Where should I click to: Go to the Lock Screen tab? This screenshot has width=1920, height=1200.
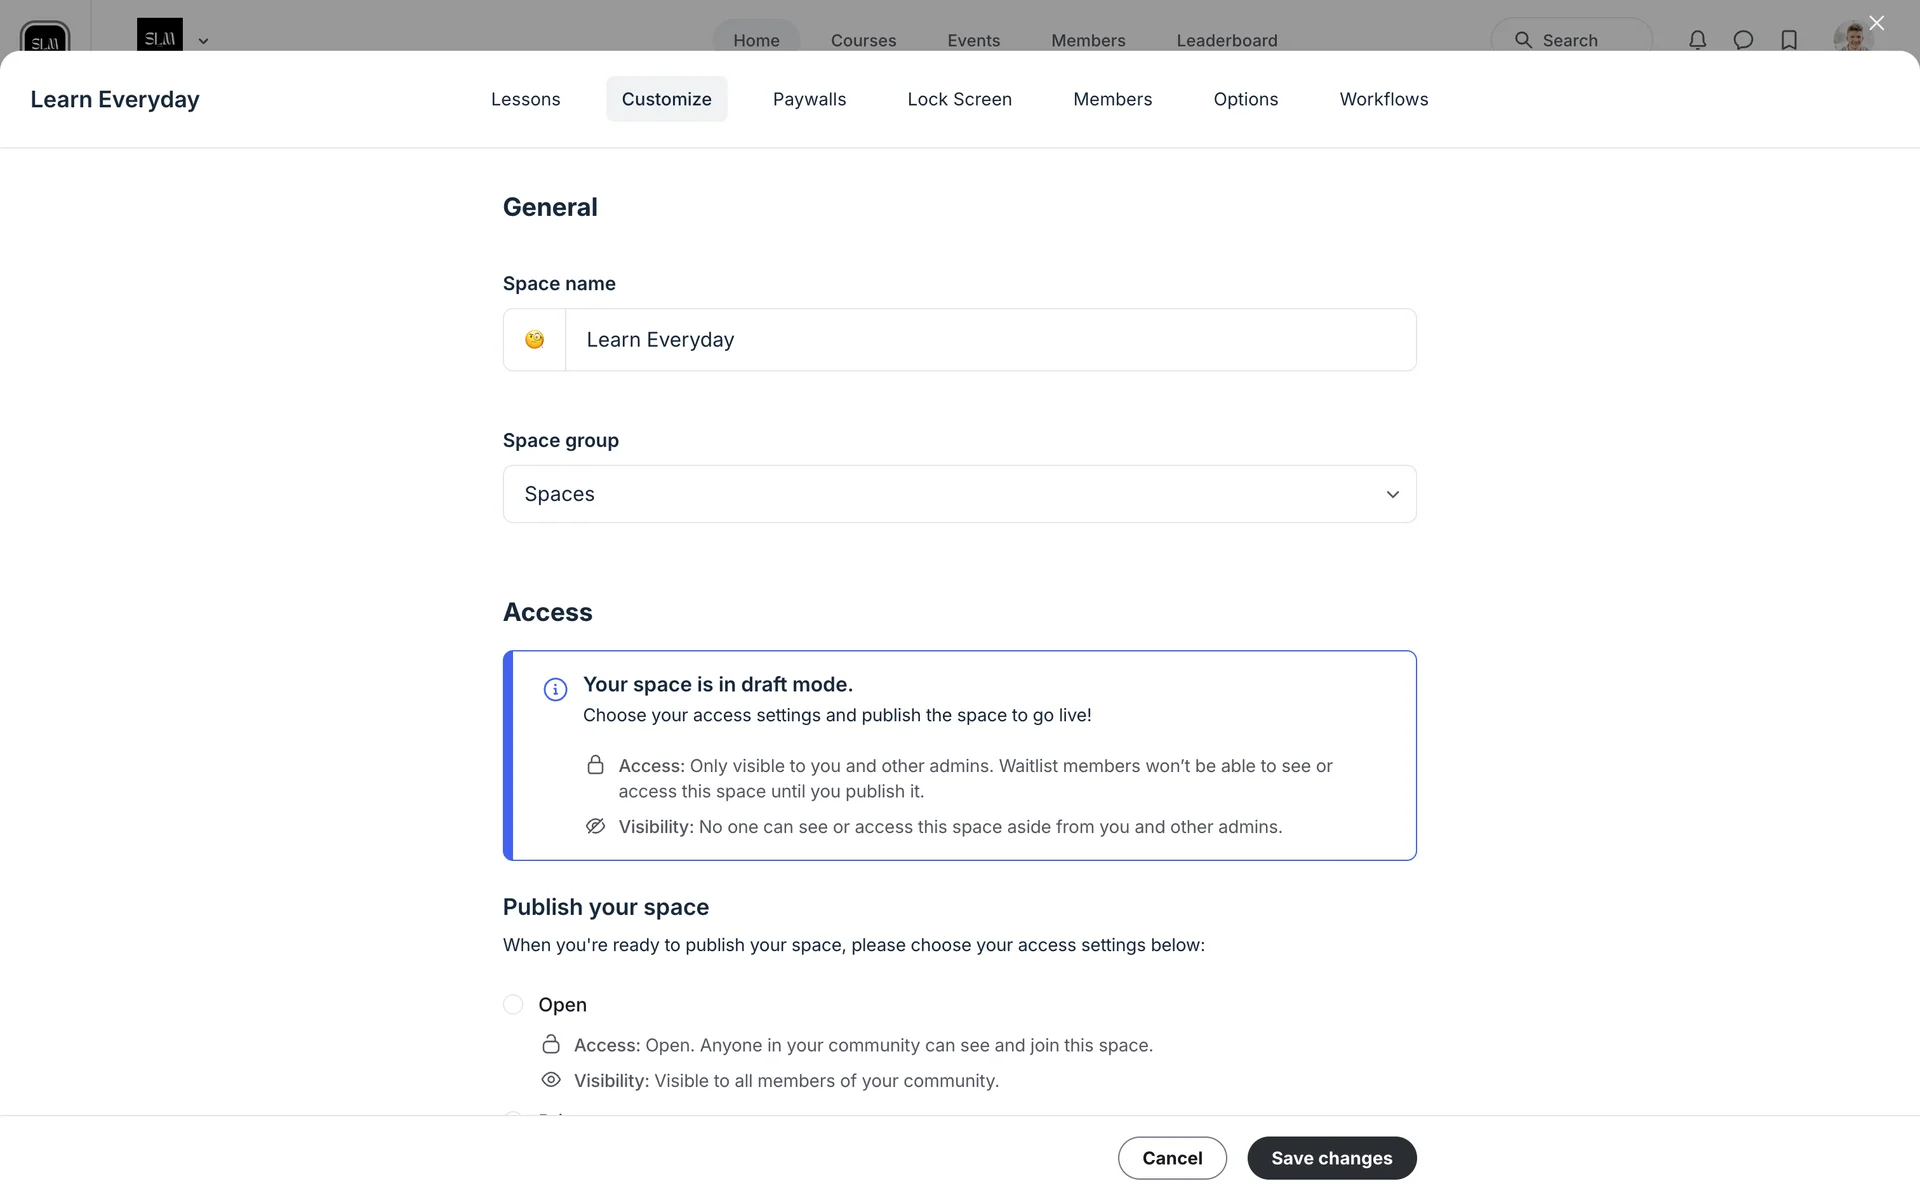(959, 99)
